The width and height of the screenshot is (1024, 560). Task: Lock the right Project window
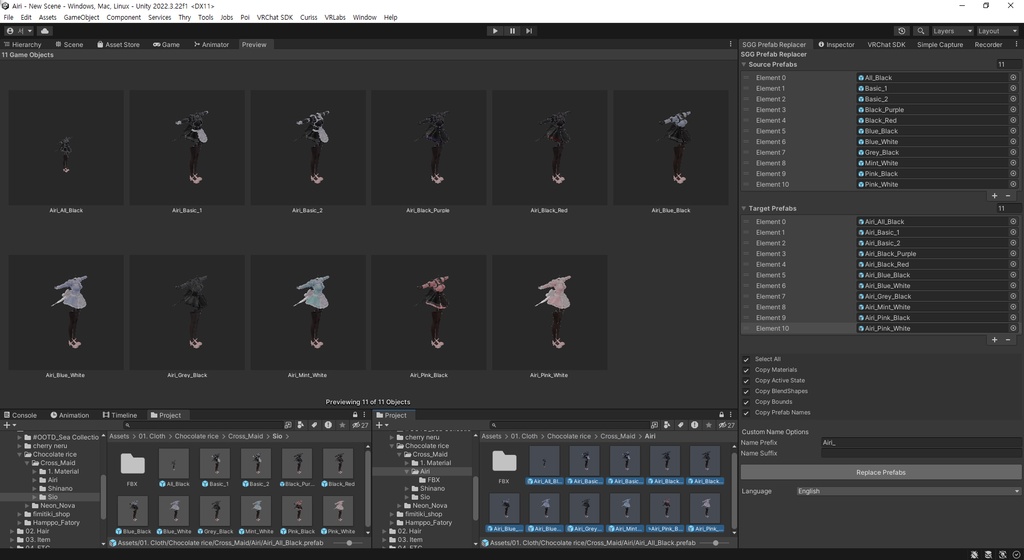click(722, 415)
